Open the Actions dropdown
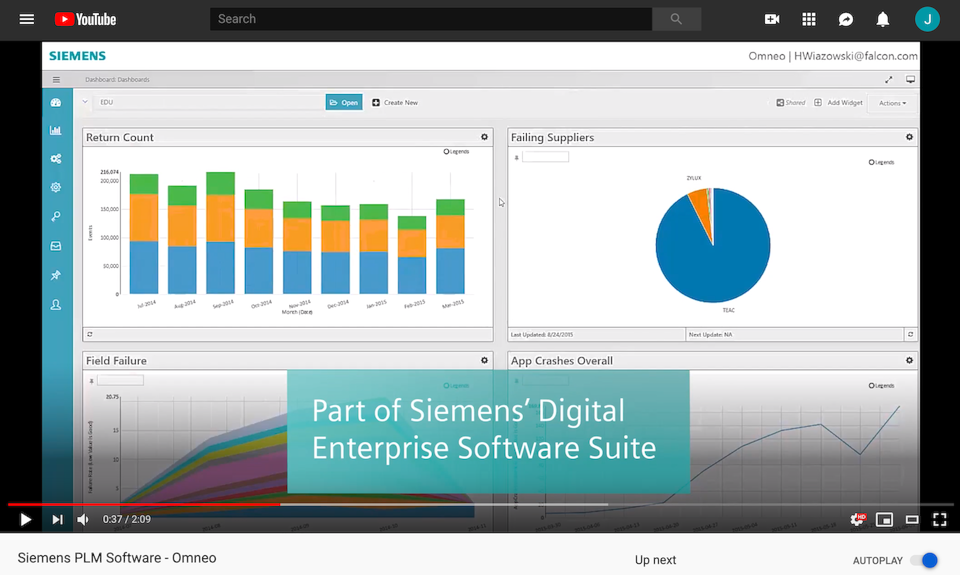Viewport: 960px width, 575px height. point(893,103)
